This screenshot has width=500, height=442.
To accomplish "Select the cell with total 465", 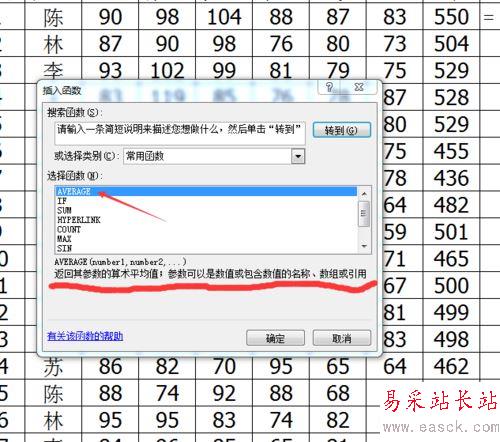I will click(x=451, y=258).
